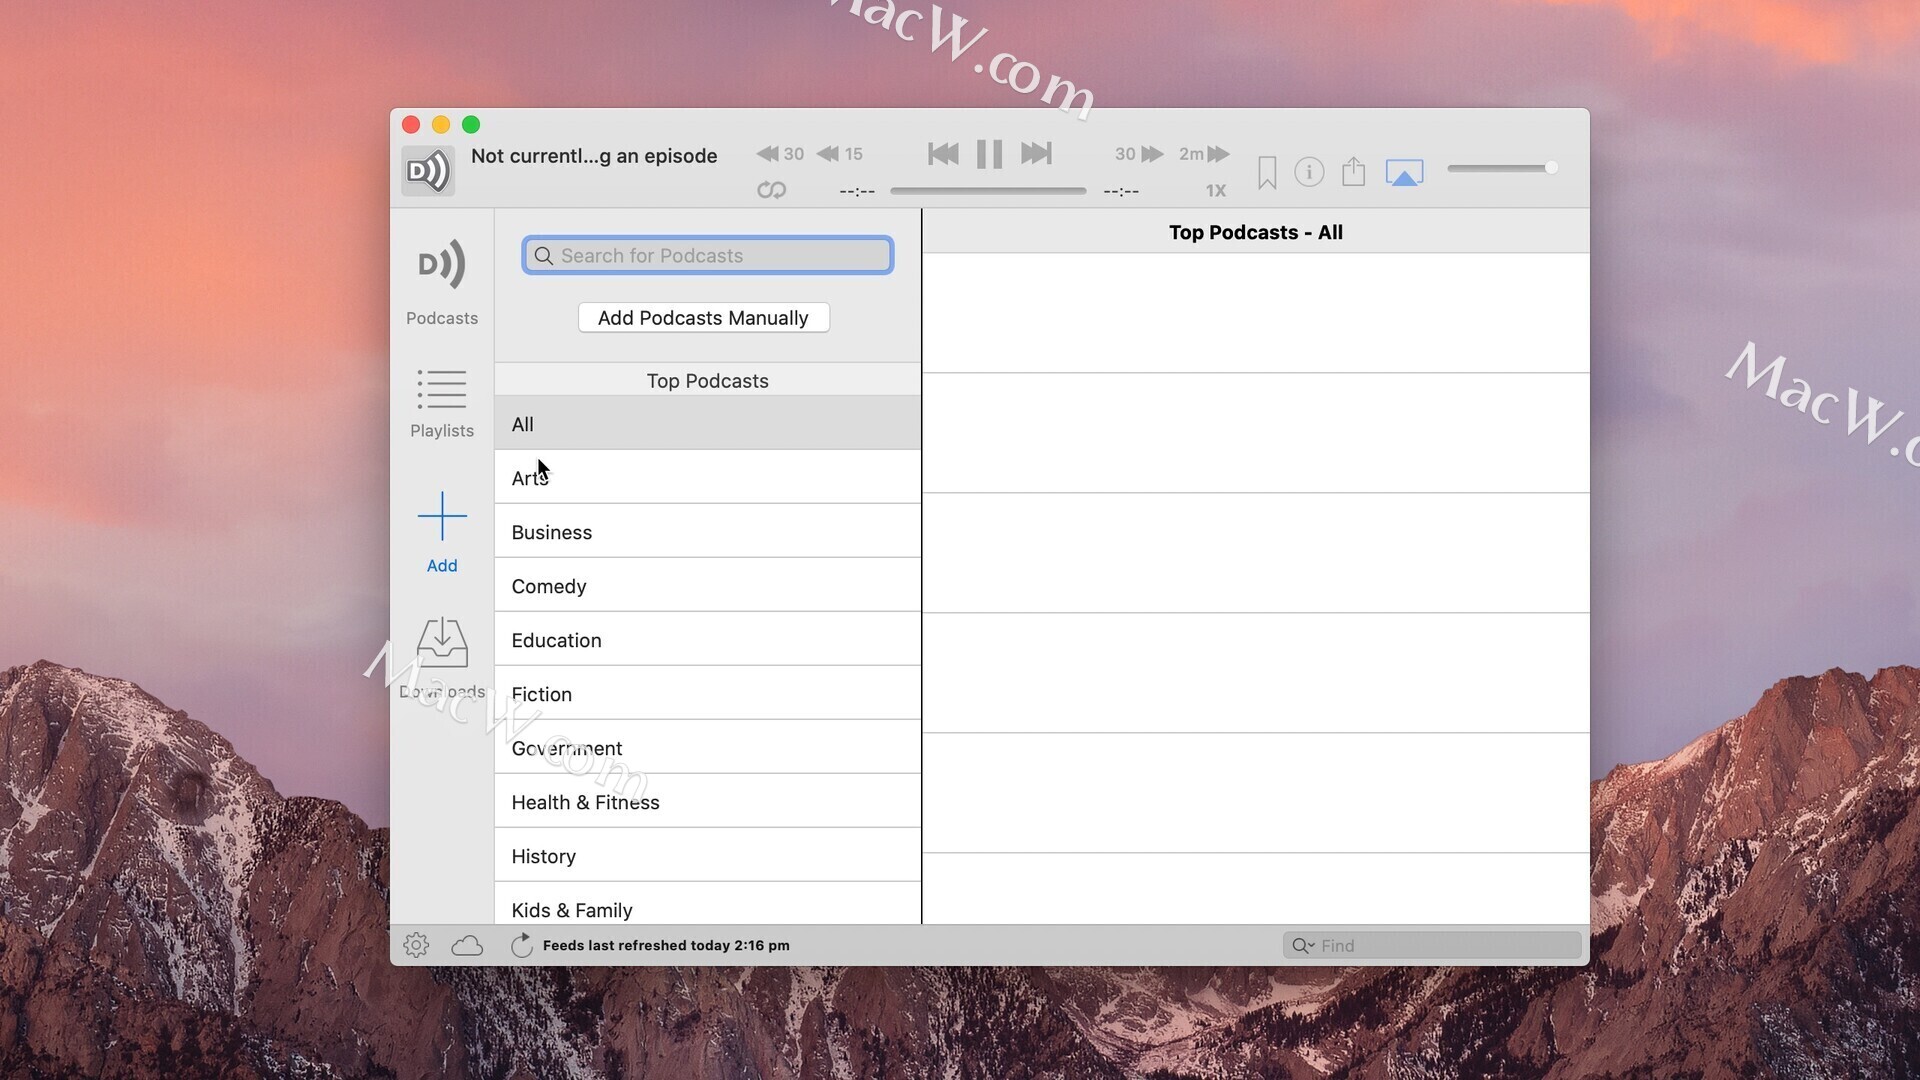The height and width of the screenshot is (1080, 1920).
Task: Skip forward 2 minutes
Action: coord(1204,154)
